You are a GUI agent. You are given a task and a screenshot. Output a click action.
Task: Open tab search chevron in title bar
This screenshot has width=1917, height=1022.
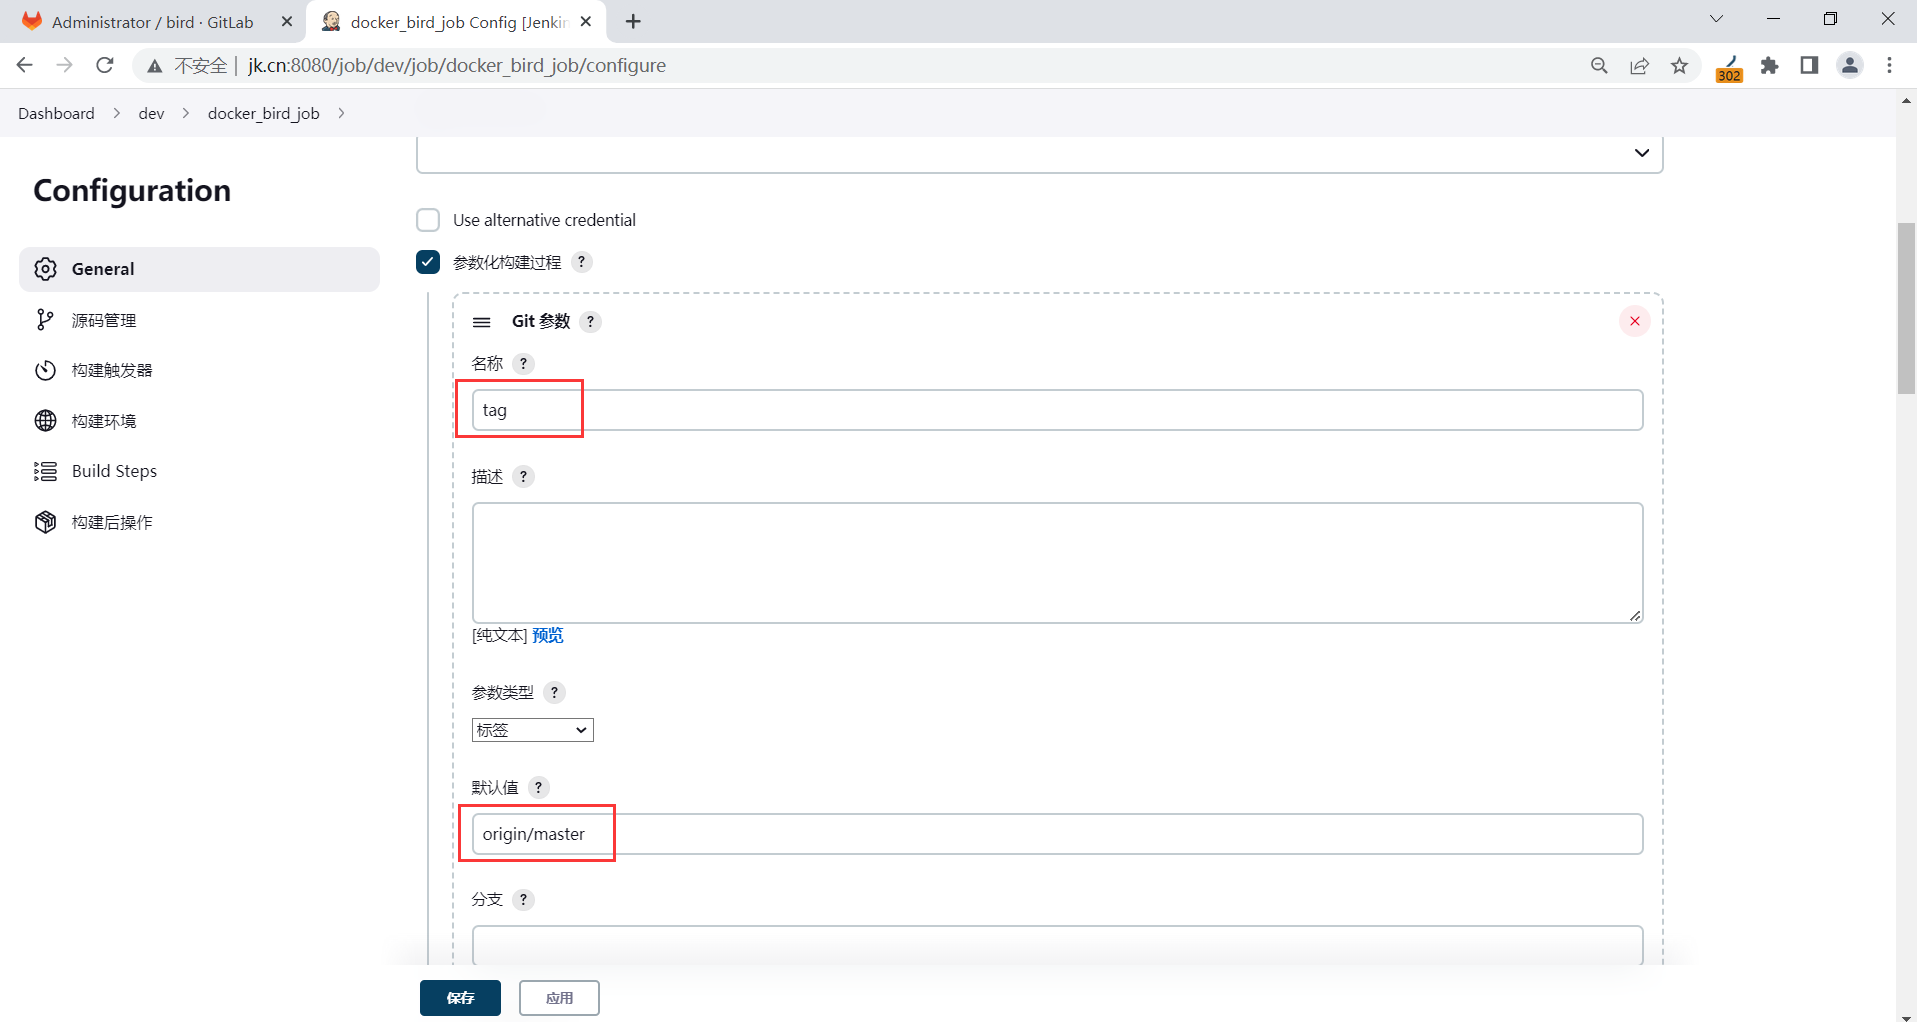coord(1716,19)
